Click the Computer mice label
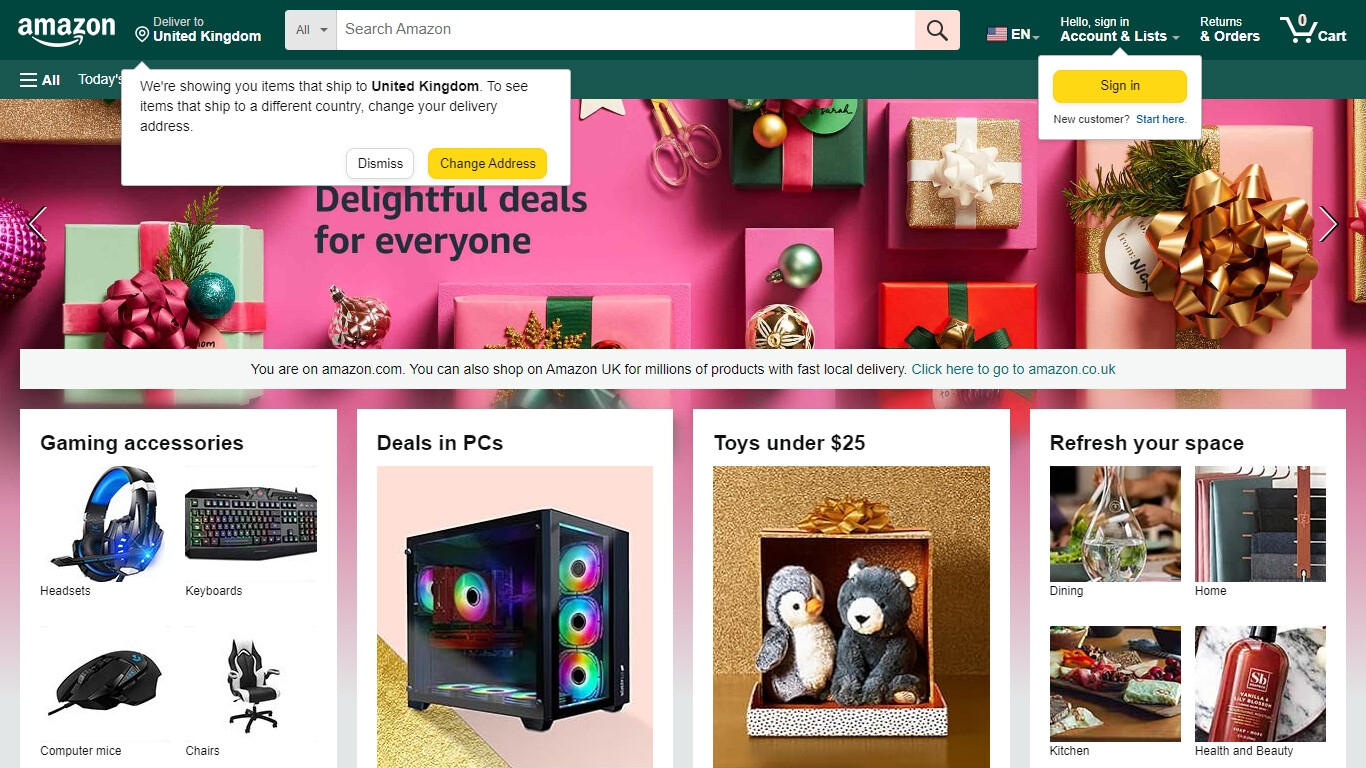The height and width of the screenshot is (768, 1366). [x=81, y=751]
